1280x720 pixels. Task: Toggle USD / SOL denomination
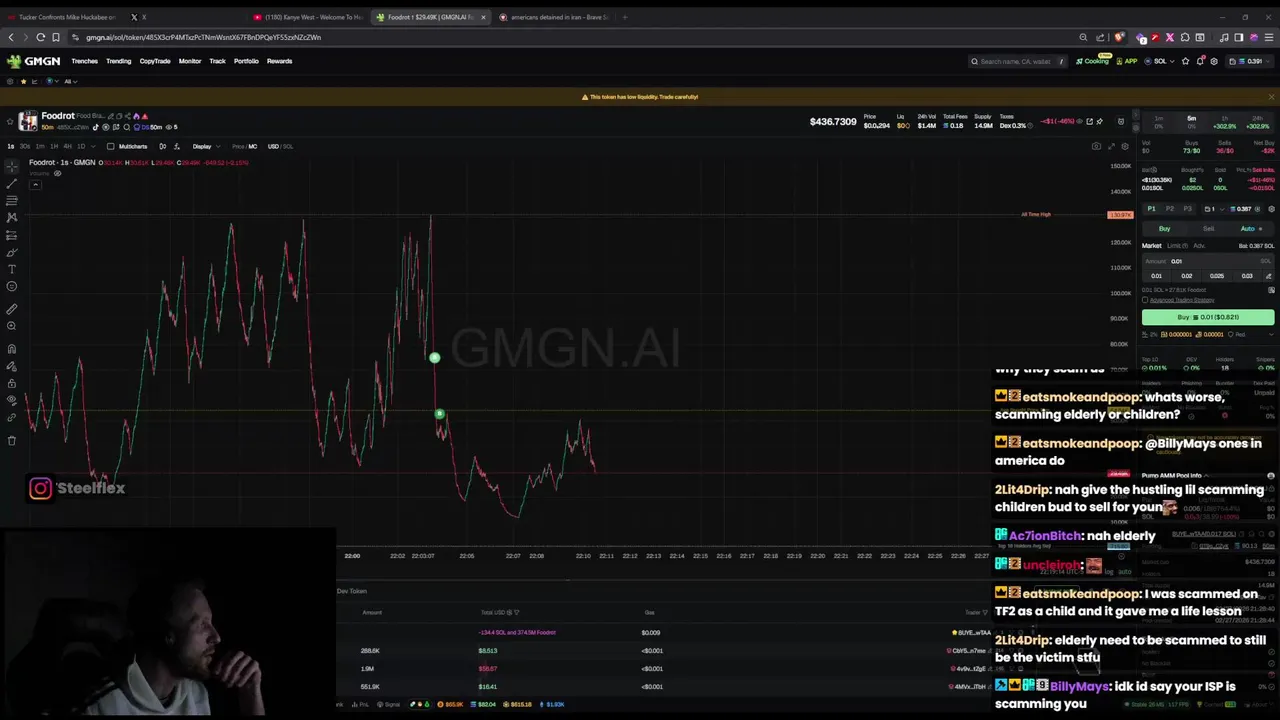(x=280, y=146)
